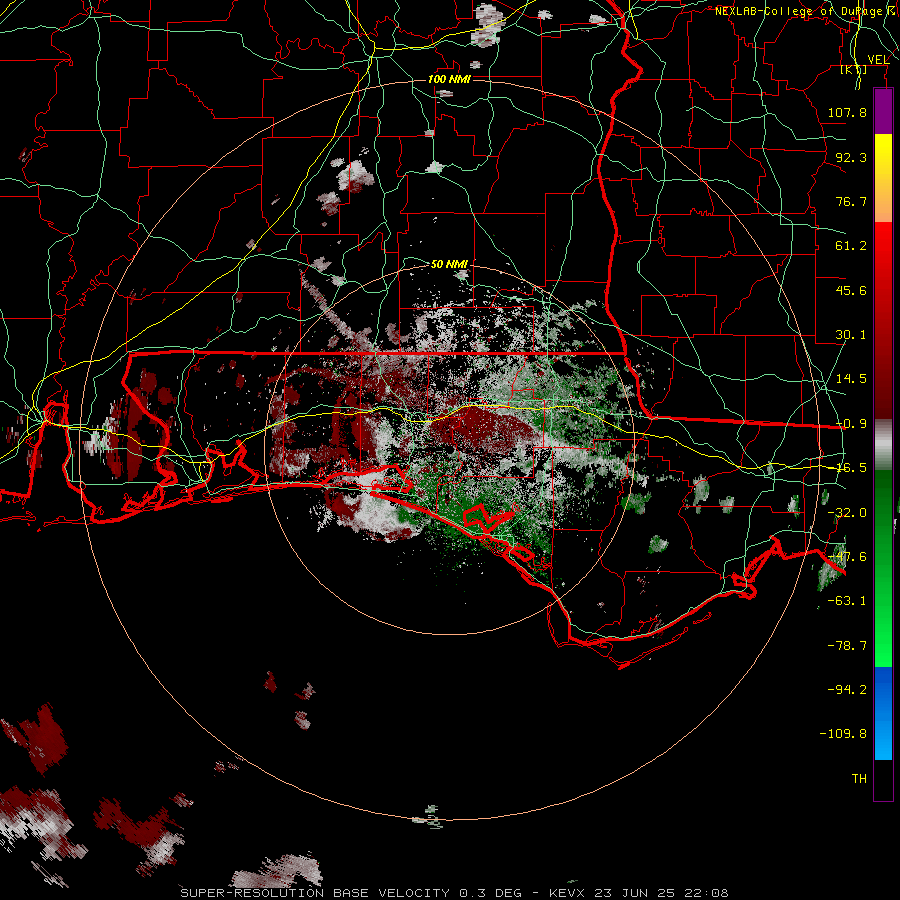Click the 76.7 value on velocity scale

tap(851, 201)
